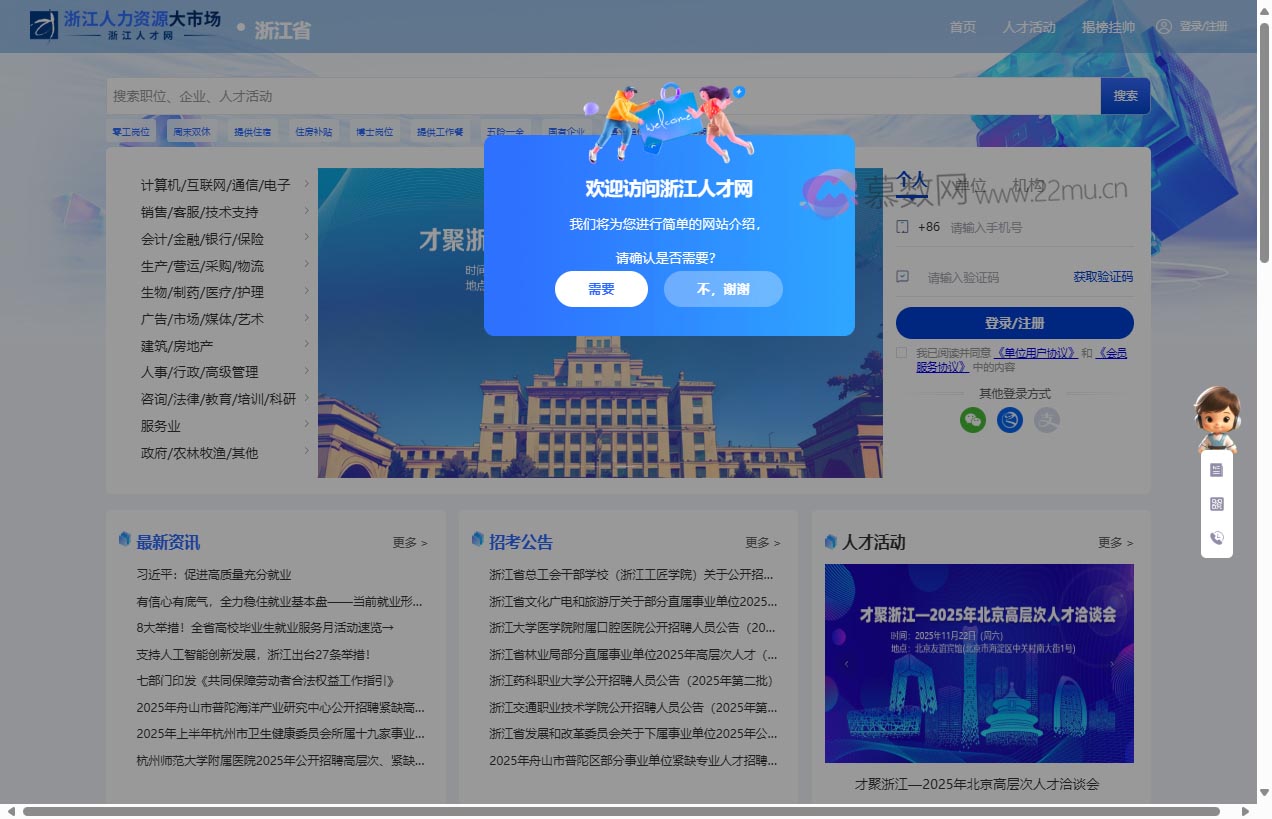Click the hotline phone icon in sidebar

tap(1216, 538)
